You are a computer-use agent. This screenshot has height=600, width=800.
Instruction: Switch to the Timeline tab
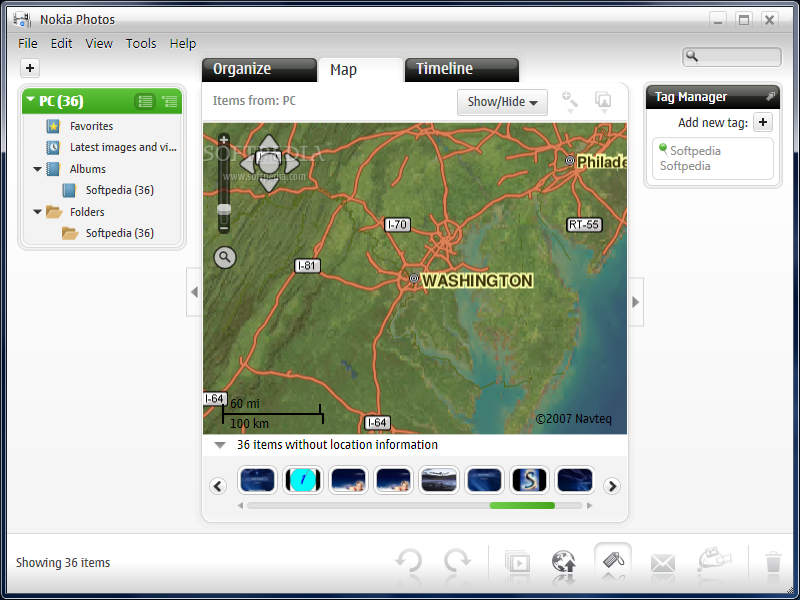[x=462, y=69]
